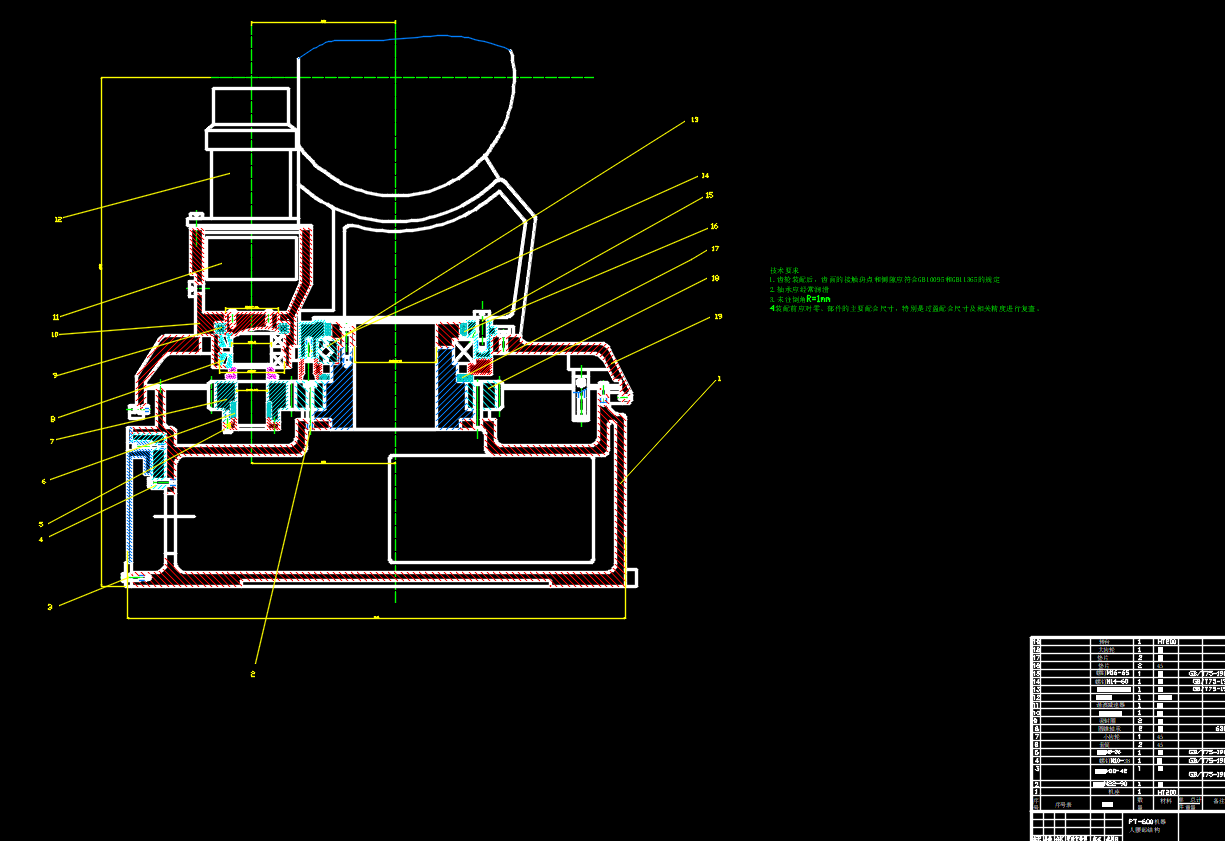This screenshot has height=841, width=1225.
Task: Click the HT200 material cell in row 1
Action: (x=1167, y=792)
